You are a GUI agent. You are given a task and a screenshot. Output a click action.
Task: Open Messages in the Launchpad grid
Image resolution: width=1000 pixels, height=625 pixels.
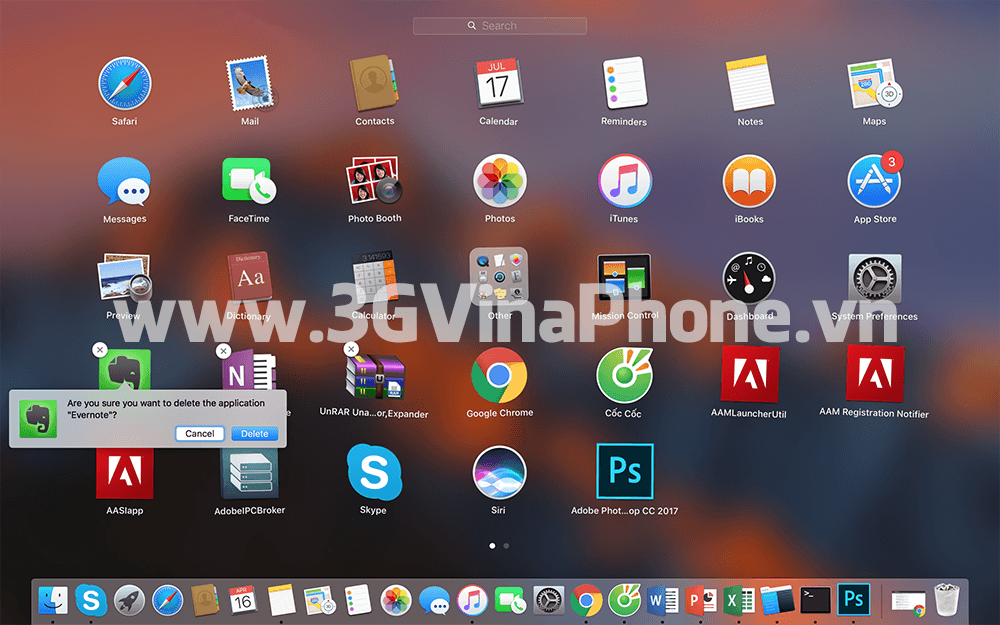point(124,182)
